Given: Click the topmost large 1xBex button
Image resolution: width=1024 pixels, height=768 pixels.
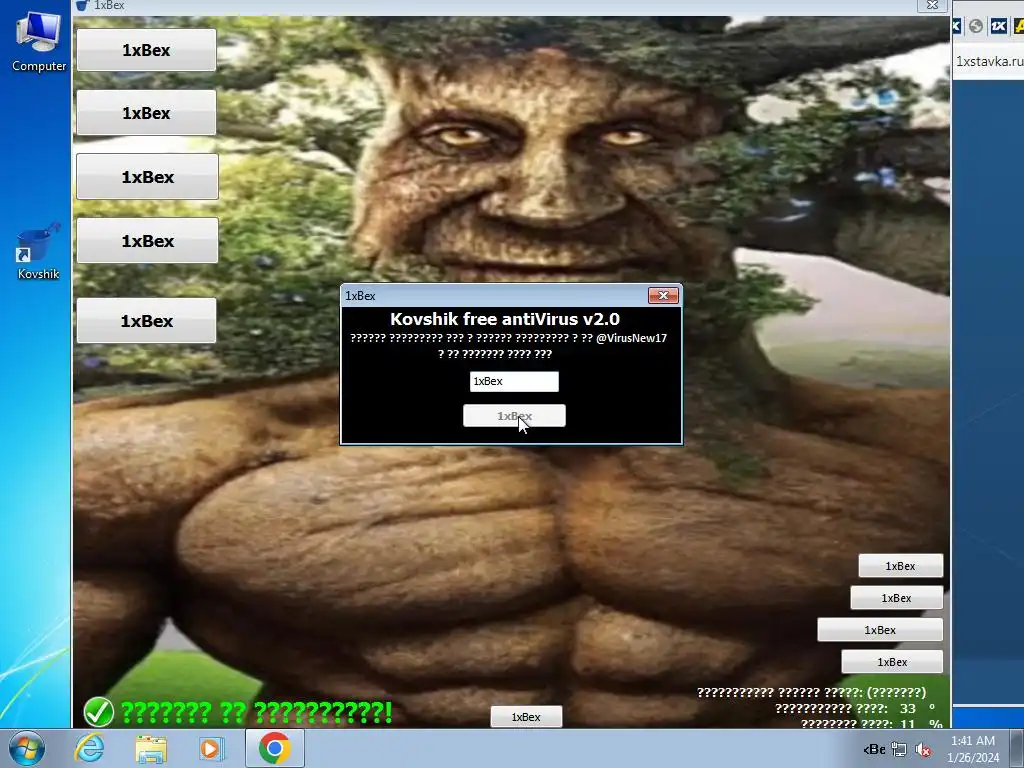Looking at the screenshot, I should (146, 50).
